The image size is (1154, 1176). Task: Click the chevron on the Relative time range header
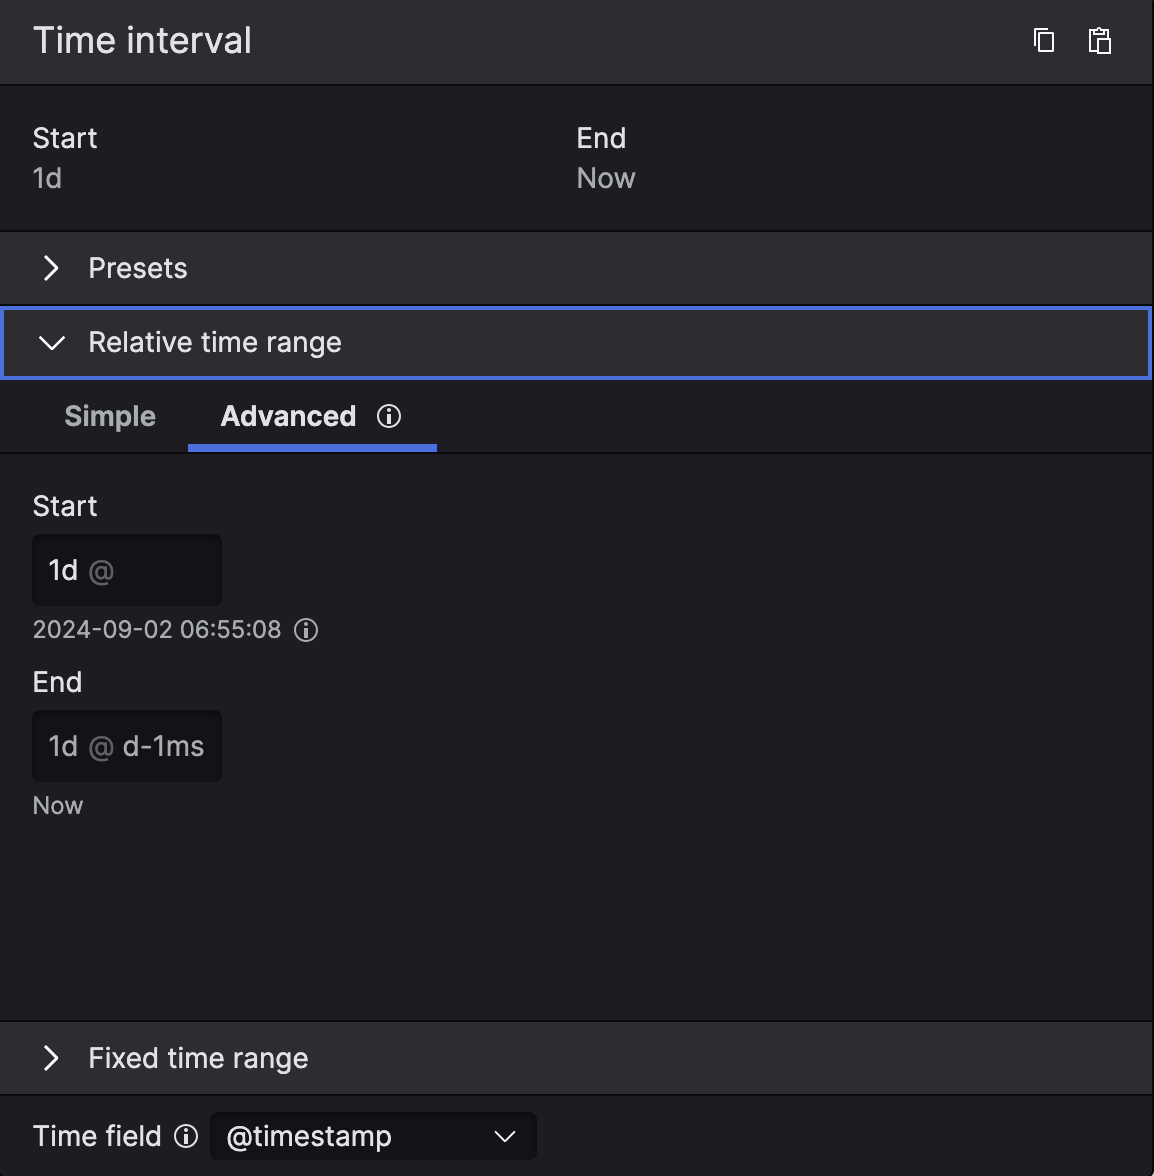pyautogui.click(x=51, y=342)
